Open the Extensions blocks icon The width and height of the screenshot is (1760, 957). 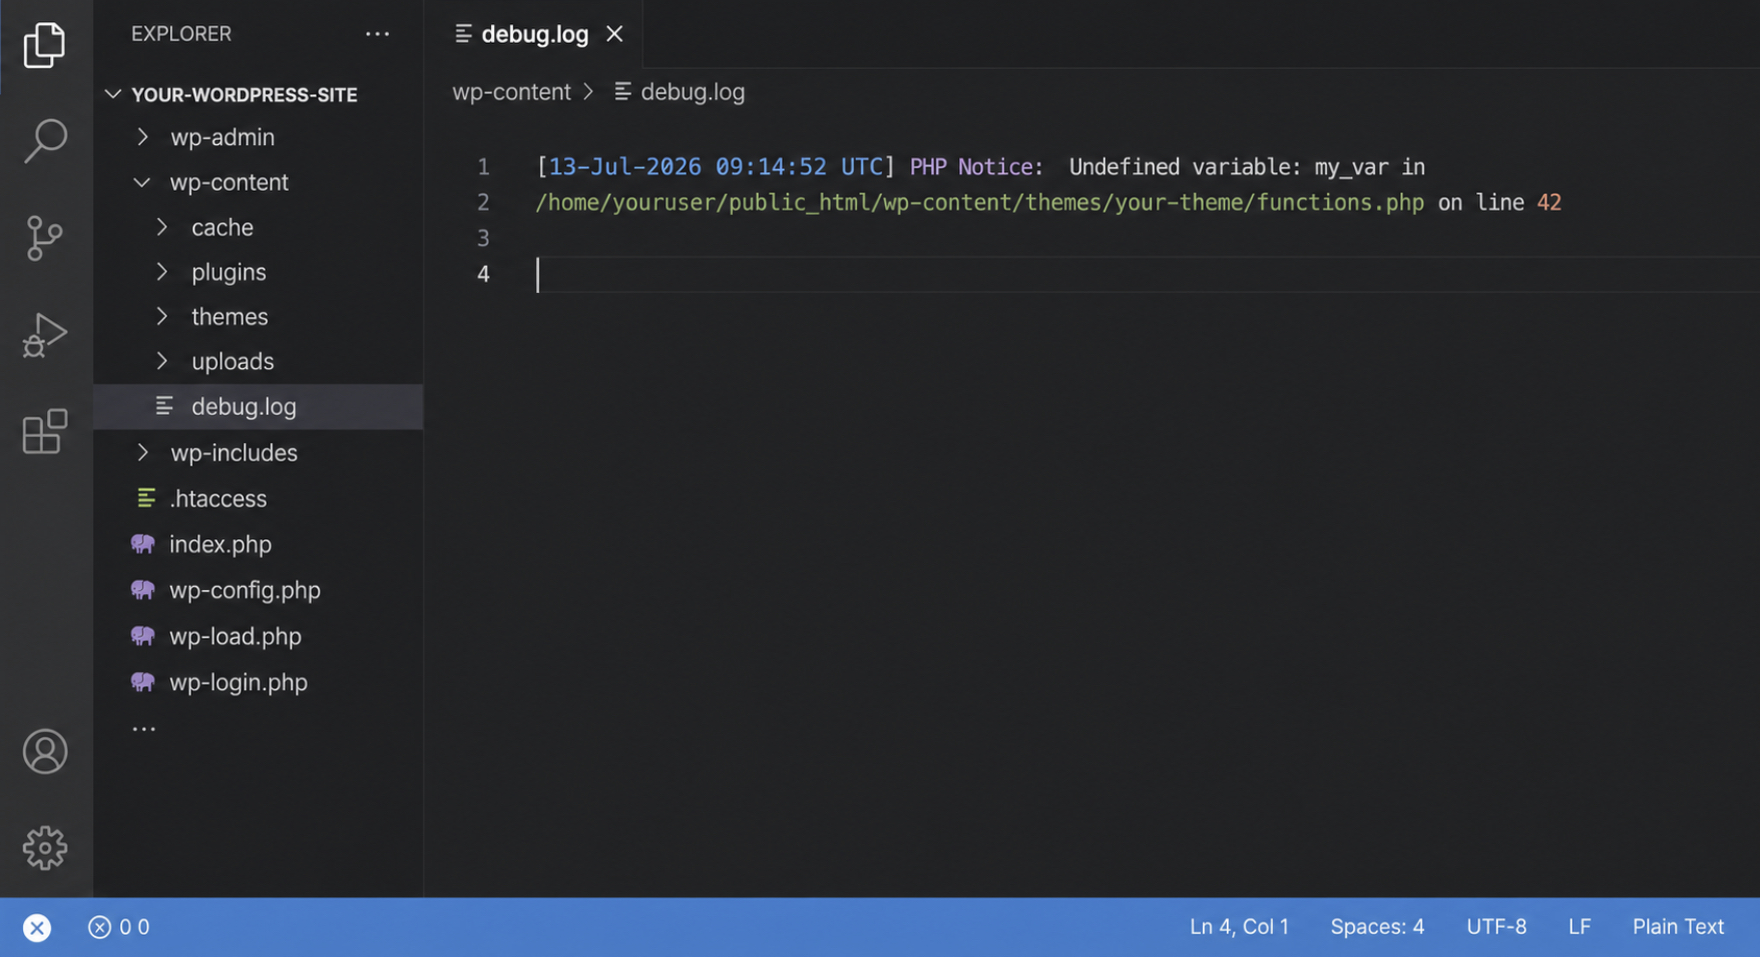pos(45,431)
